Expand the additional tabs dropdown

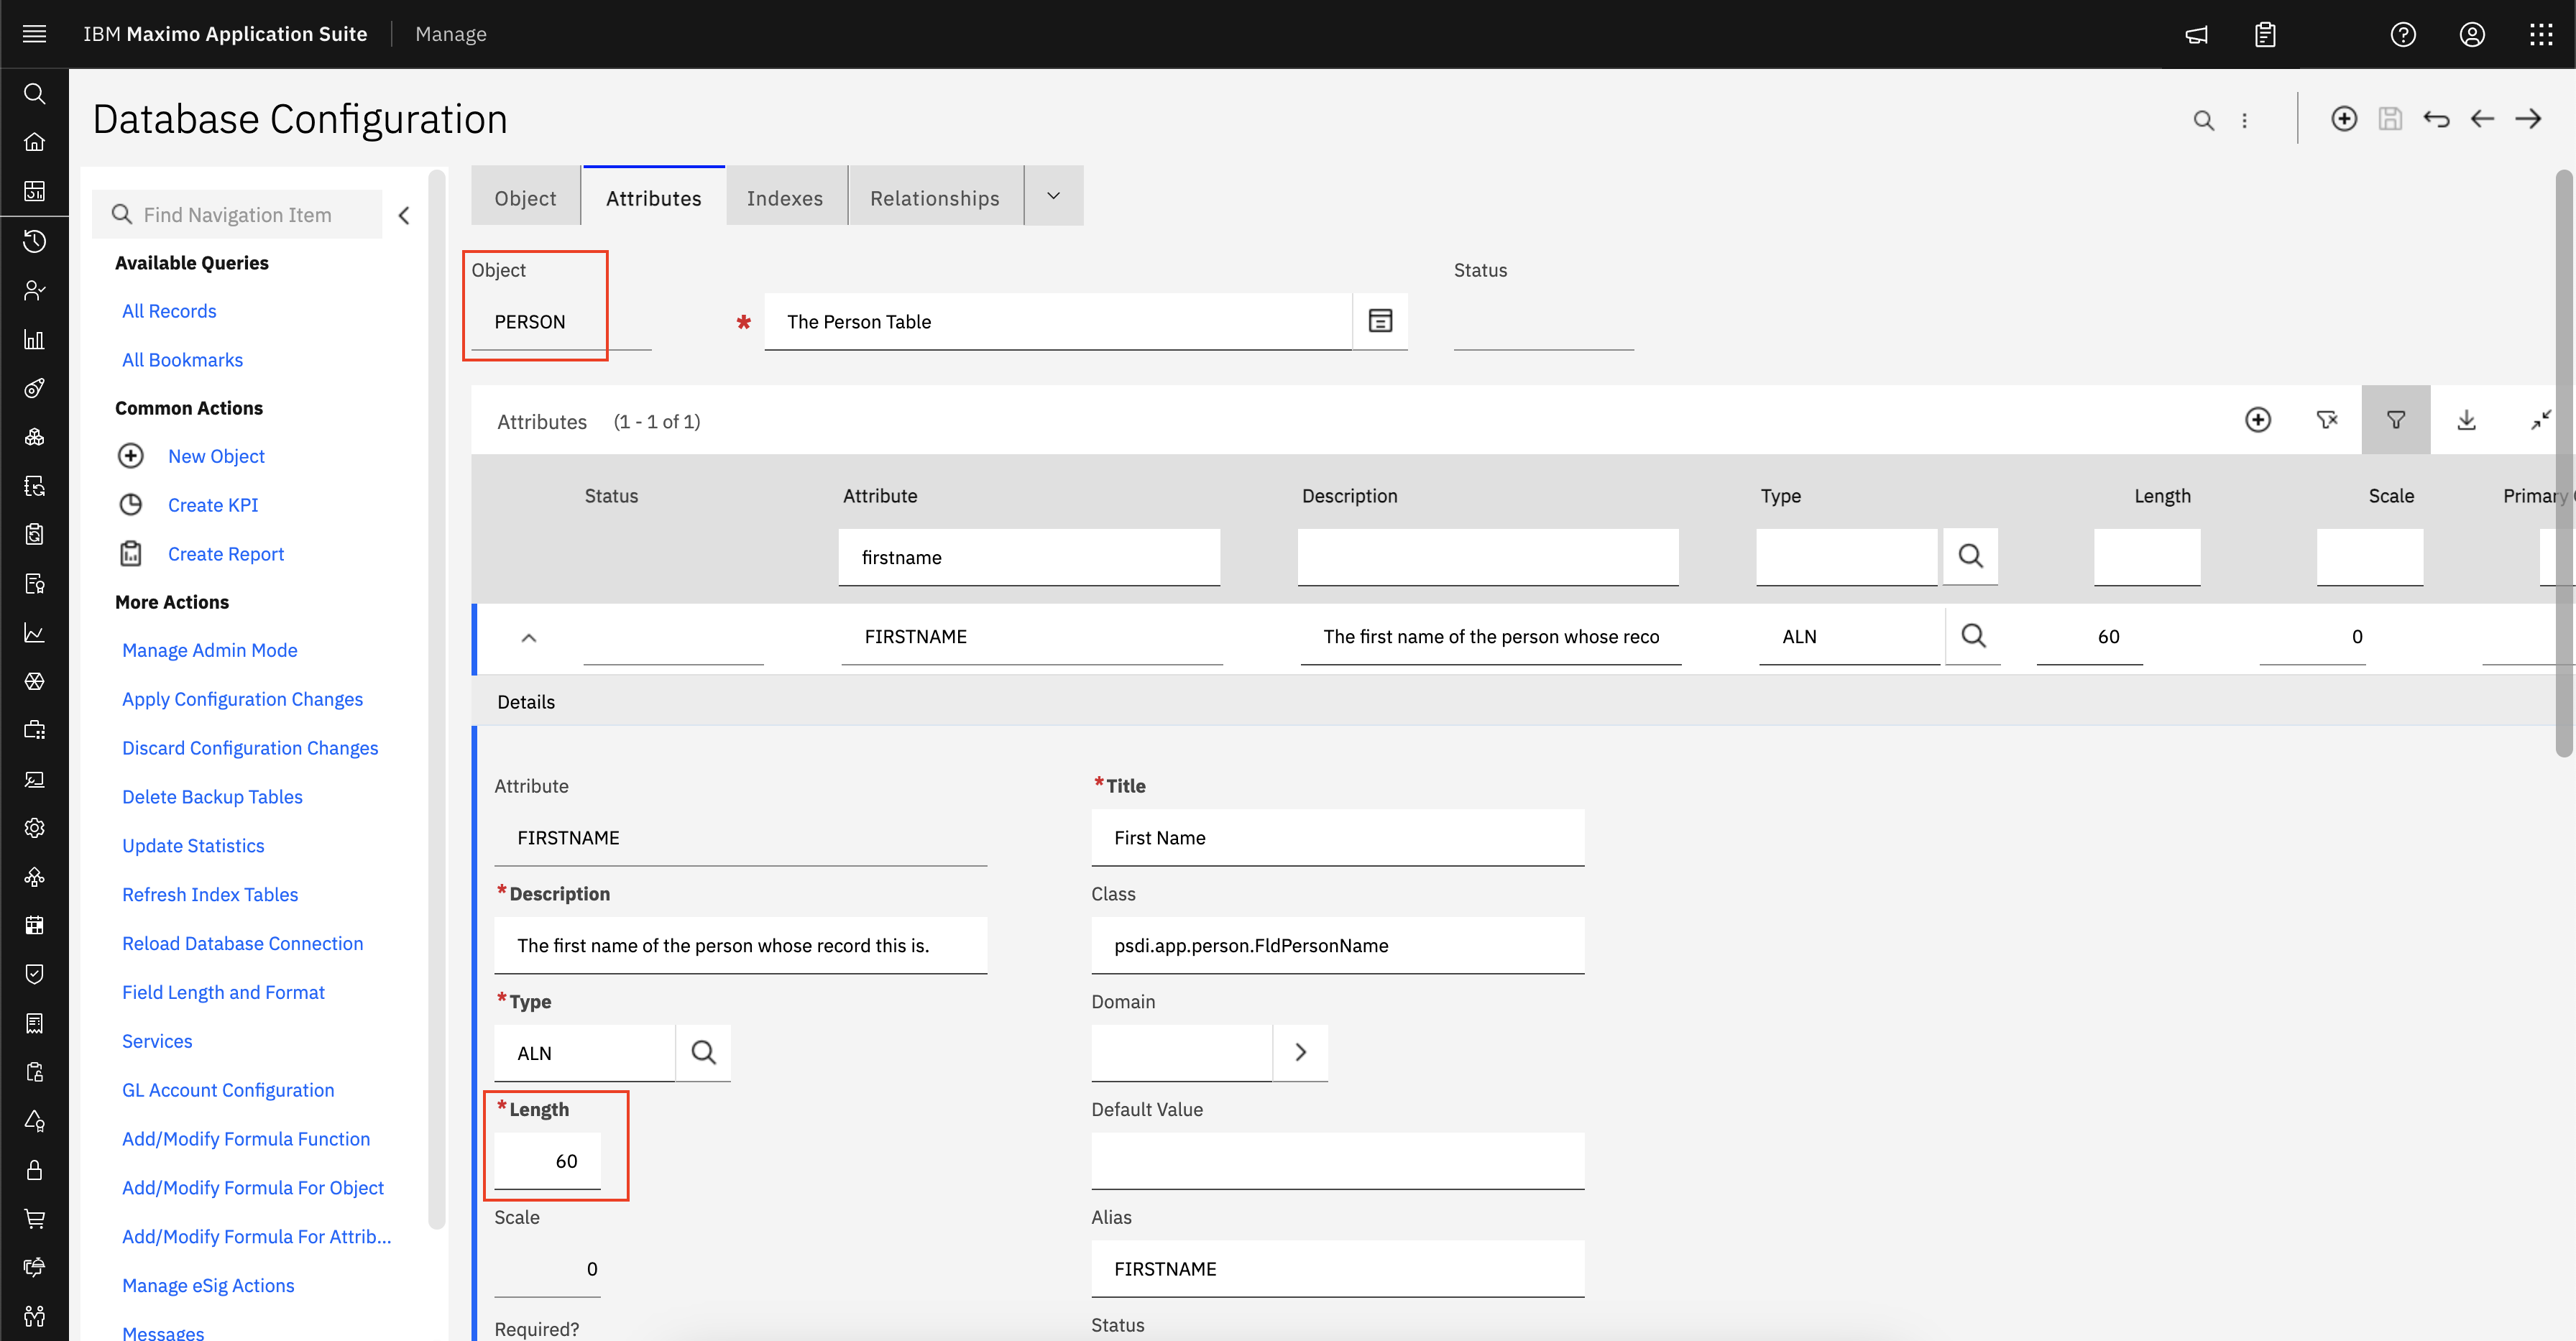point(1053,196)
